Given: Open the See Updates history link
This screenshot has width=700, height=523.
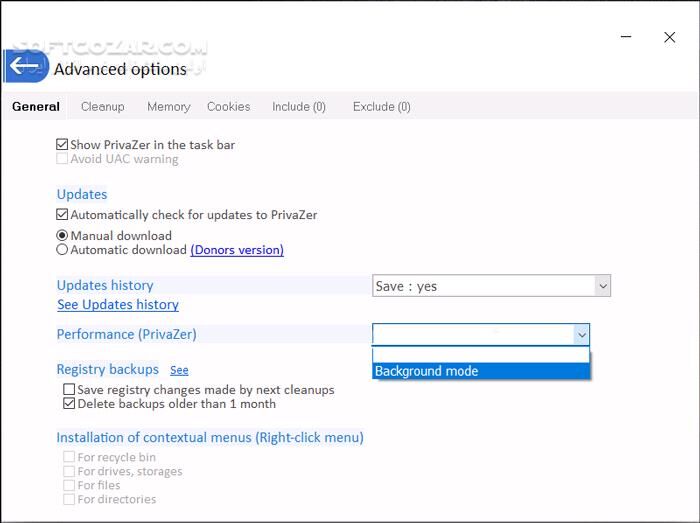Looking at the screenshot, I should click(118, 305).
